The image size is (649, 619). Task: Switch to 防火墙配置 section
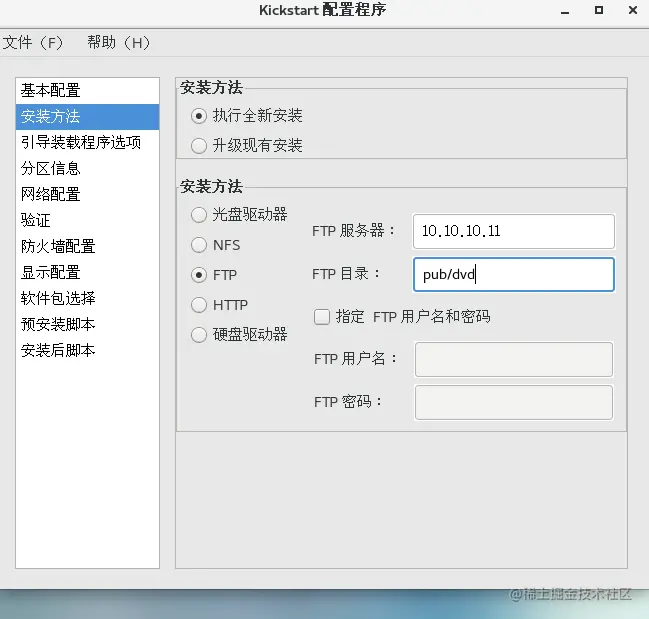click(87, 247)
